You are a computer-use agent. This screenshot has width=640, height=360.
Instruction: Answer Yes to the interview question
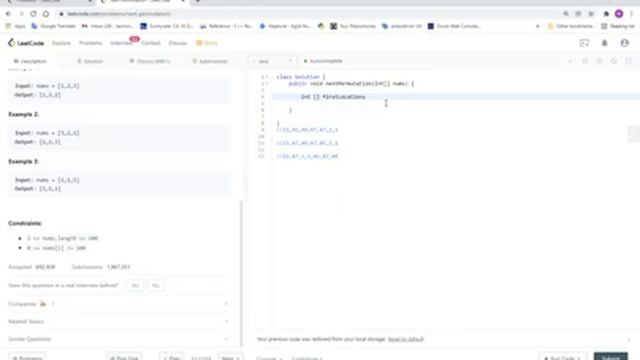[135, 285]
